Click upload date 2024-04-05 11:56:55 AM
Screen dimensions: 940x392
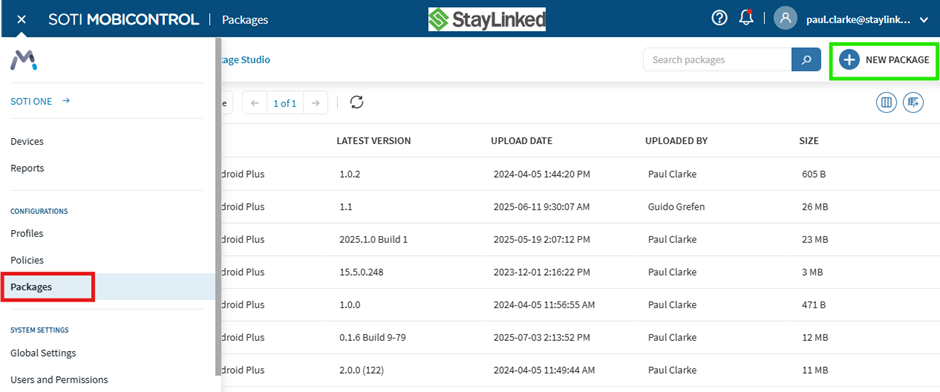544,305
